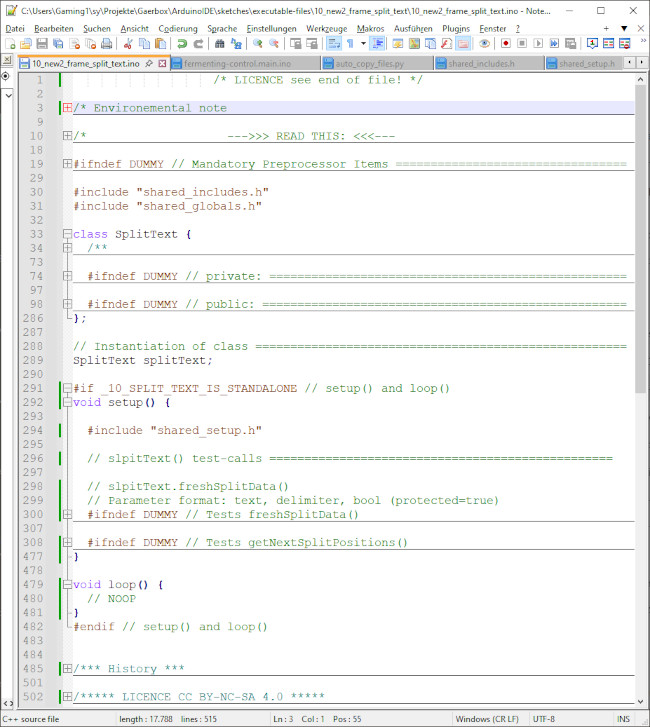Click the Print icon

pyautogui.click(x=107, y=44)
